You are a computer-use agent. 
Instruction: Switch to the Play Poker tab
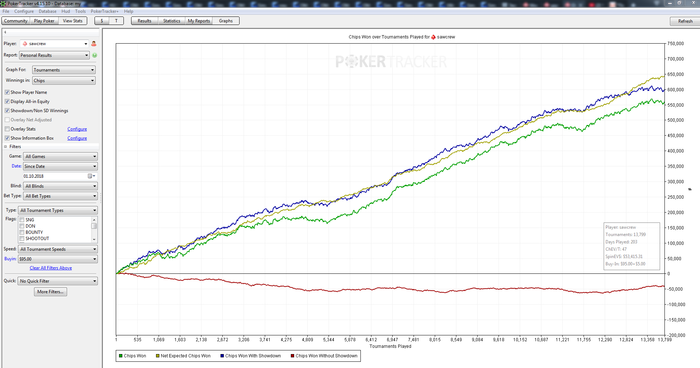point(44,21)
